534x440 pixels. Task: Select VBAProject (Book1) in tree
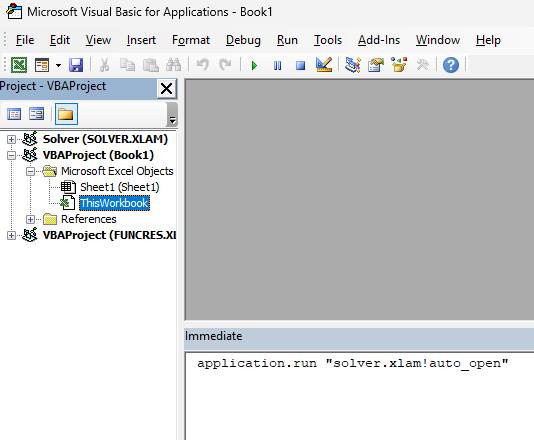pyautogui.click(x=98, y=155)
